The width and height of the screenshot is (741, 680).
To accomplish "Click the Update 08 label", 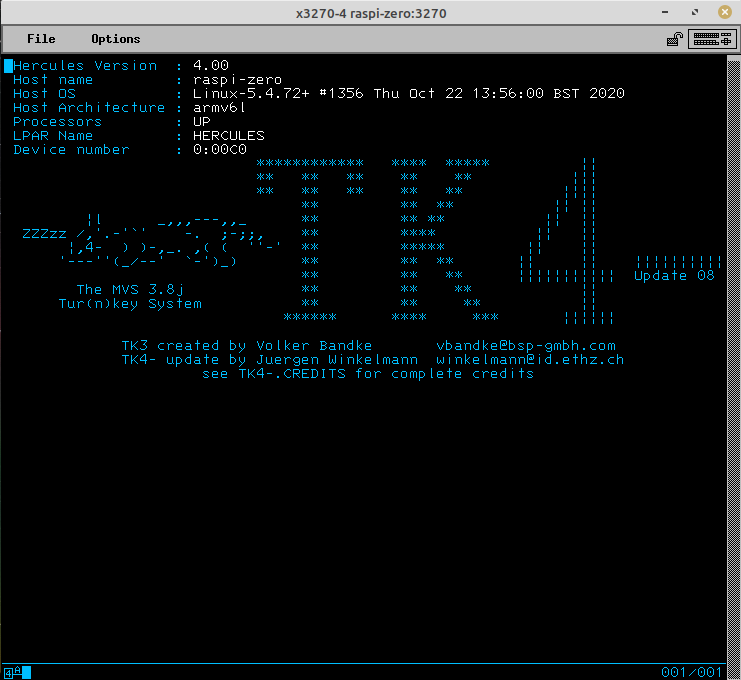I will [x=674, y=276].
